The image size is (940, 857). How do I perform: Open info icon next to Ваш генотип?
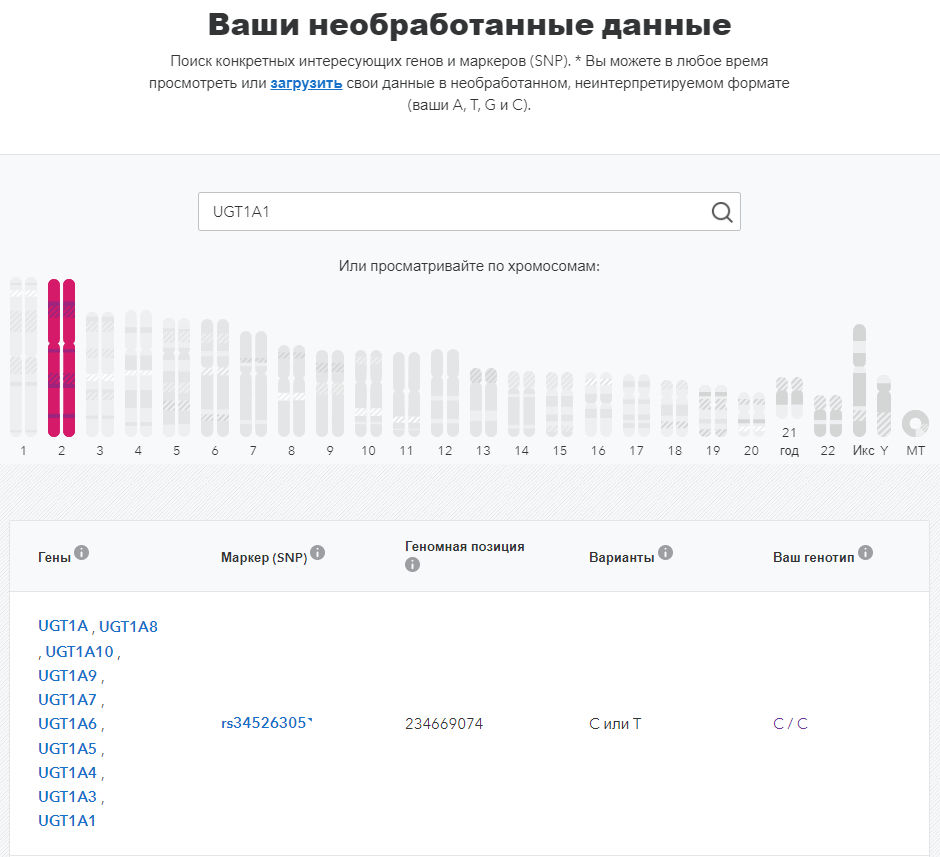coord(865,553)
